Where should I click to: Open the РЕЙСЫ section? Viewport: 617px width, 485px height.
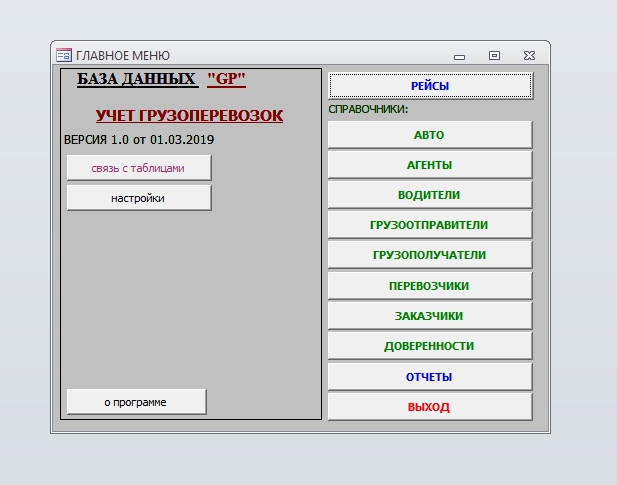[x=430, y=86]
